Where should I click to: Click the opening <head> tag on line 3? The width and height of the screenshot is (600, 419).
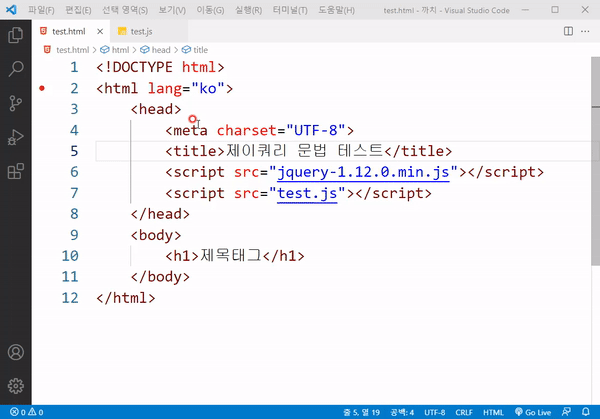pos(156,109)
